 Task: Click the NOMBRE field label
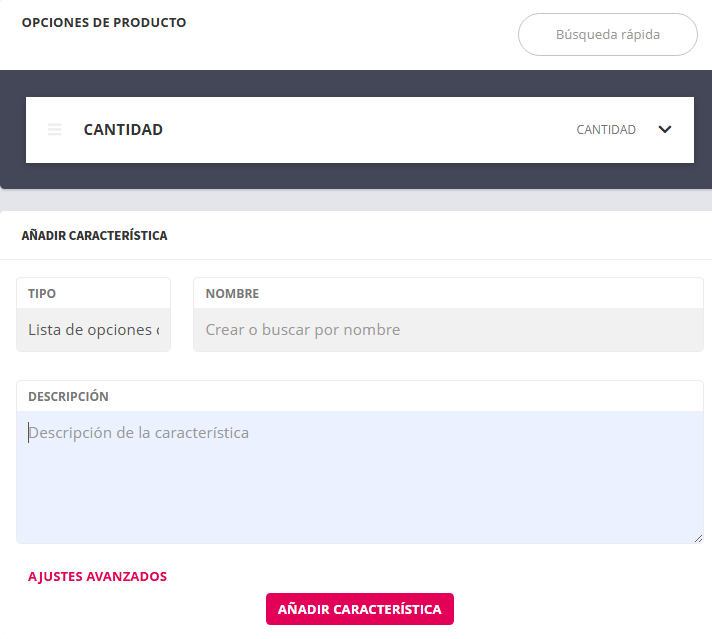coord(232,294)
